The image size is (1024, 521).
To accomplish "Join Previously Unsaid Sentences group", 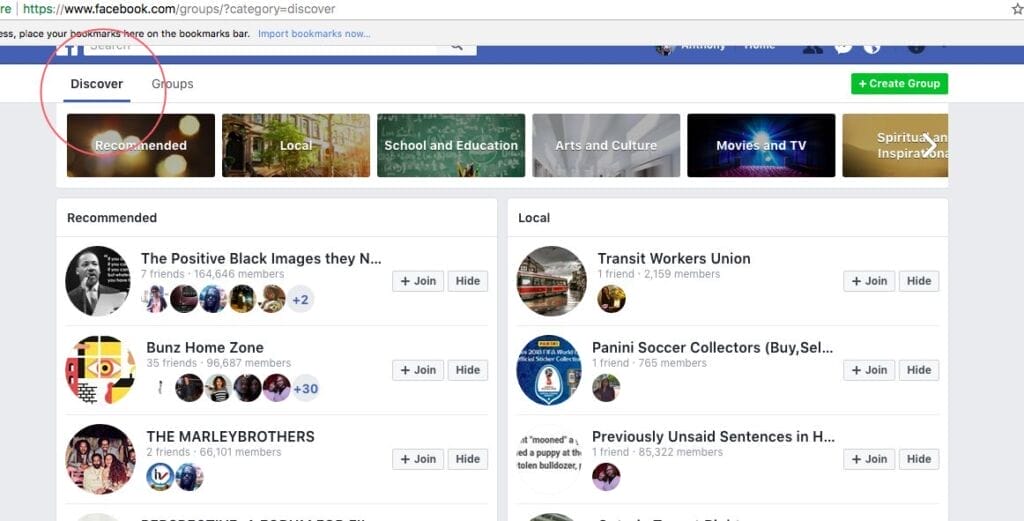I will point(869,459).
